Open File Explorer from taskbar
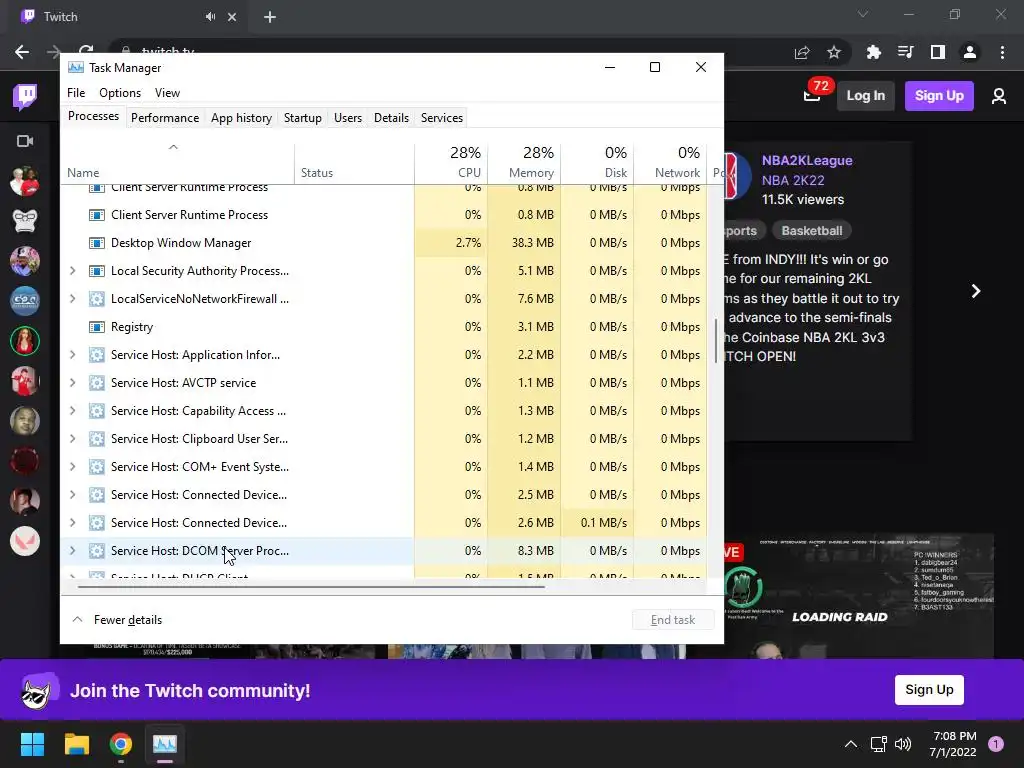This screenshot has height=768, width=1024. 76,744
